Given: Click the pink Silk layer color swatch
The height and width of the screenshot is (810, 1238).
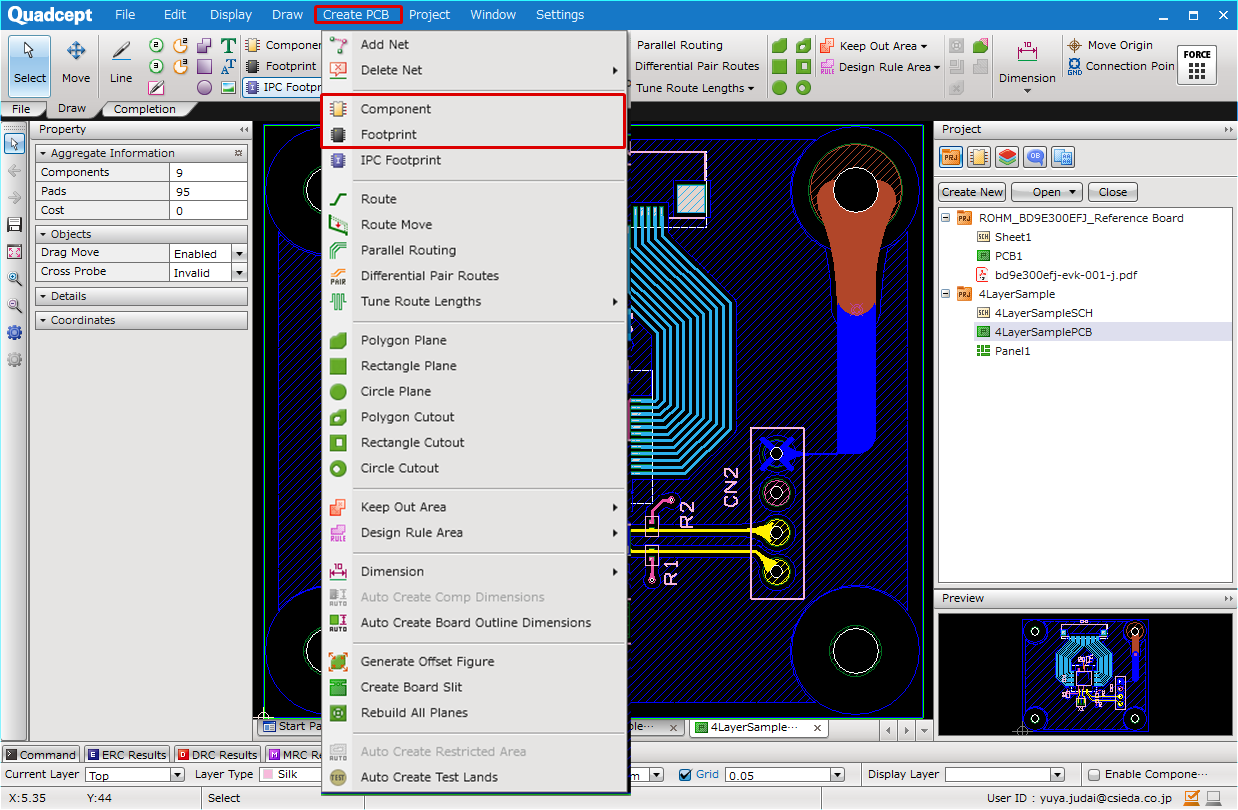Looking at the screenshot, I should 267,774.
